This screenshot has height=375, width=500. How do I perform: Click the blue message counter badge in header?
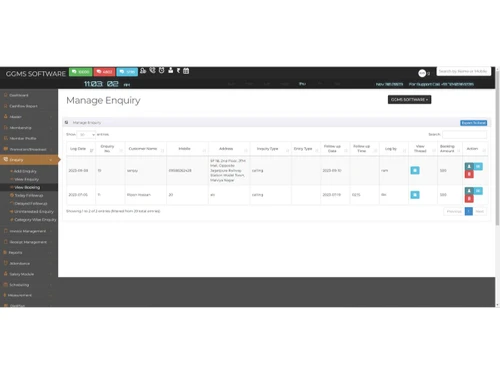click(x=127, y=72)
